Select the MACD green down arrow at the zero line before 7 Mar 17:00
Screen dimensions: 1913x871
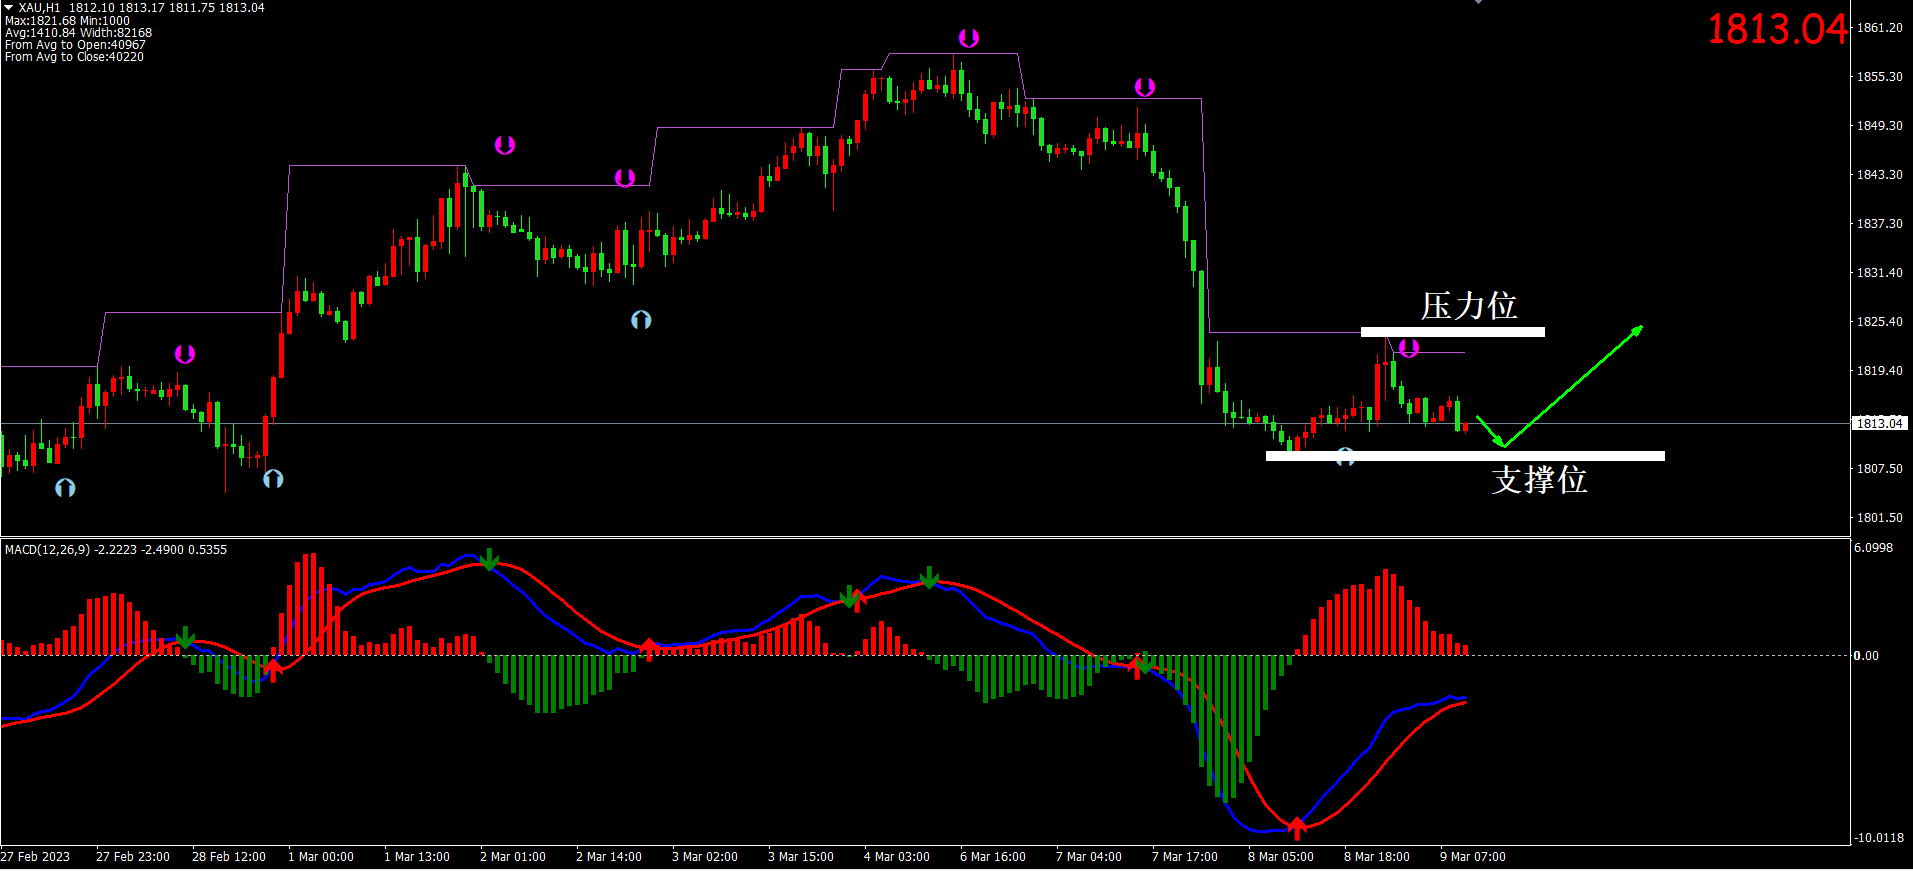(1145, 662)
